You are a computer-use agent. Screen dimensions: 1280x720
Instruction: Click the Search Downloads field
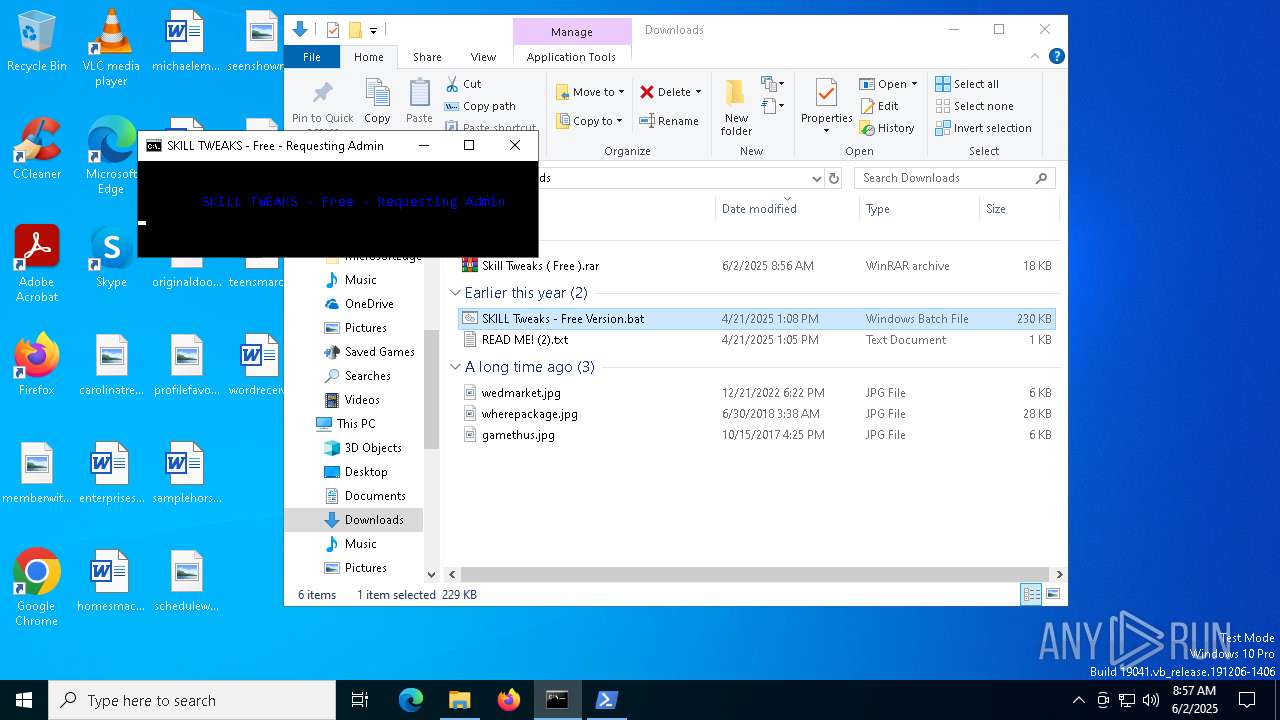955,178
